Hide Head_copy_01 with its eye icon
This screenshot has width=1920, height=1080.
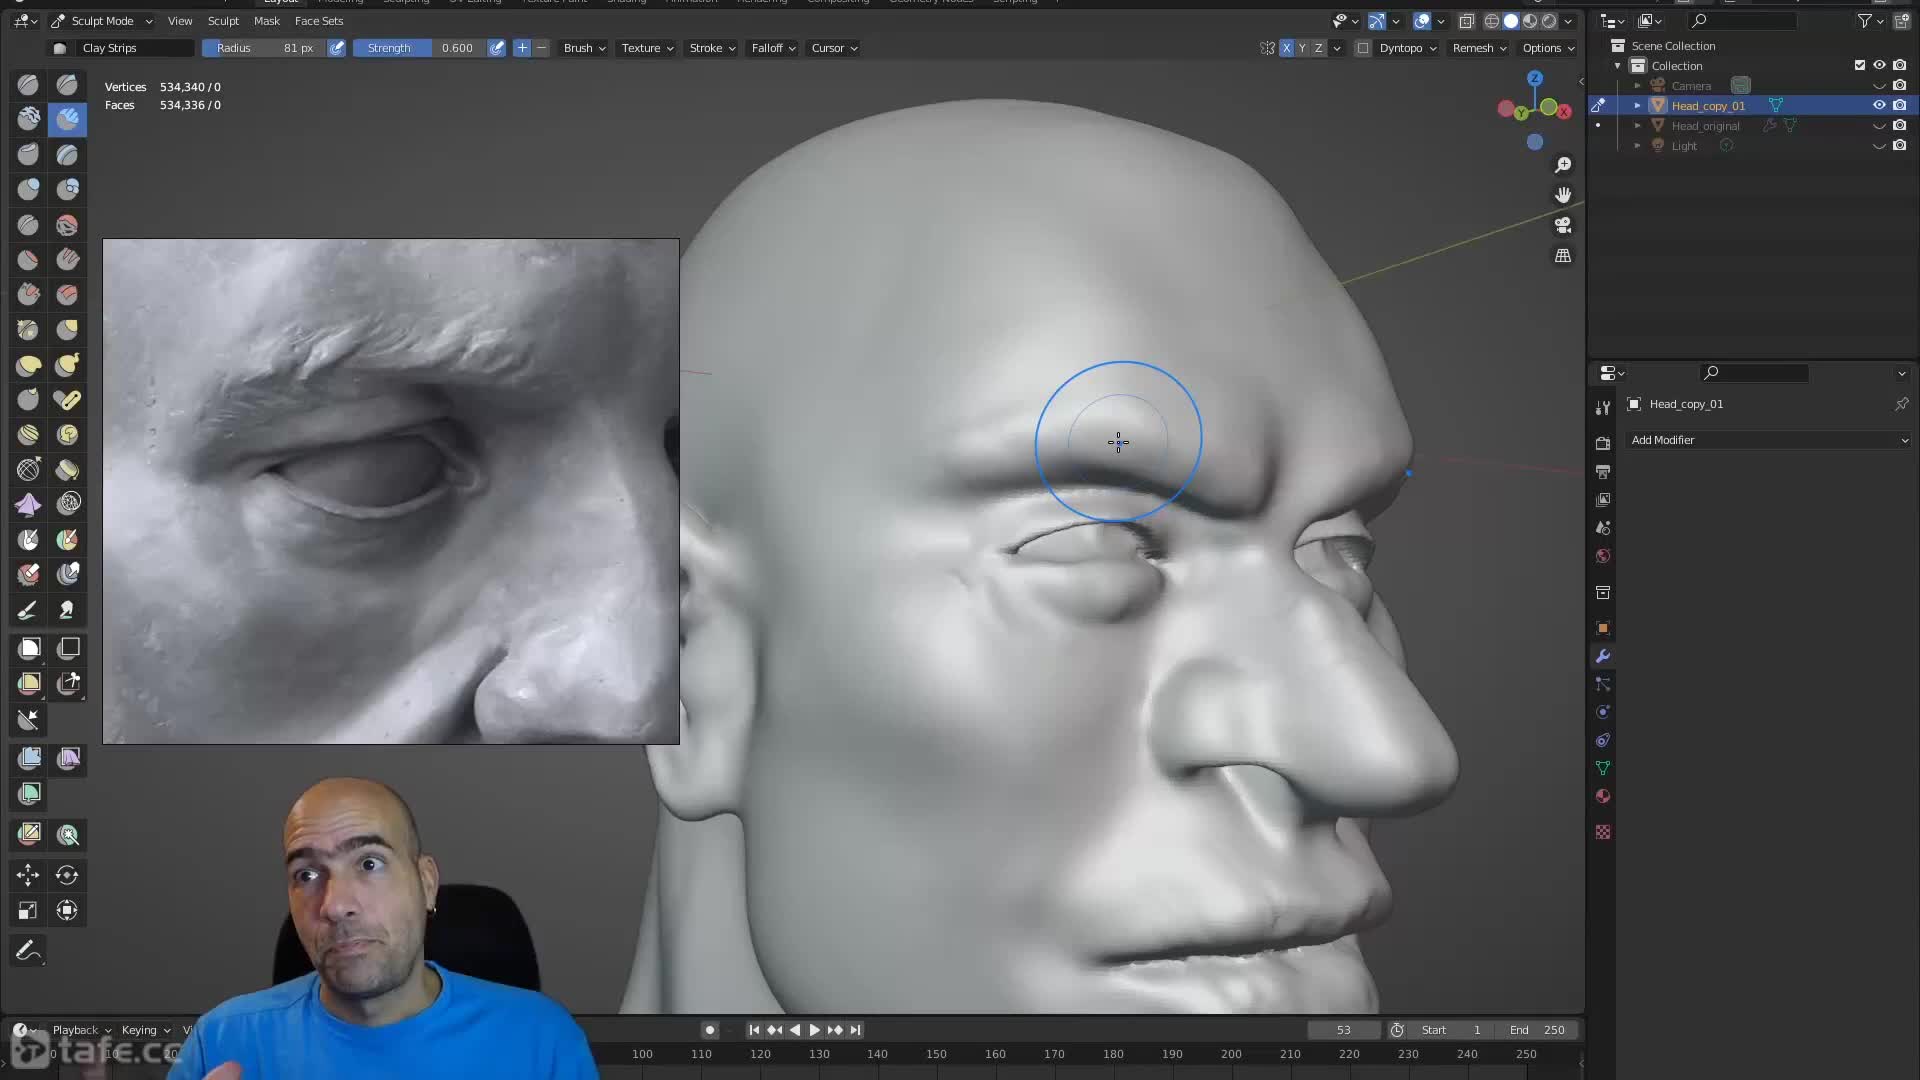tap(1879, 105)
